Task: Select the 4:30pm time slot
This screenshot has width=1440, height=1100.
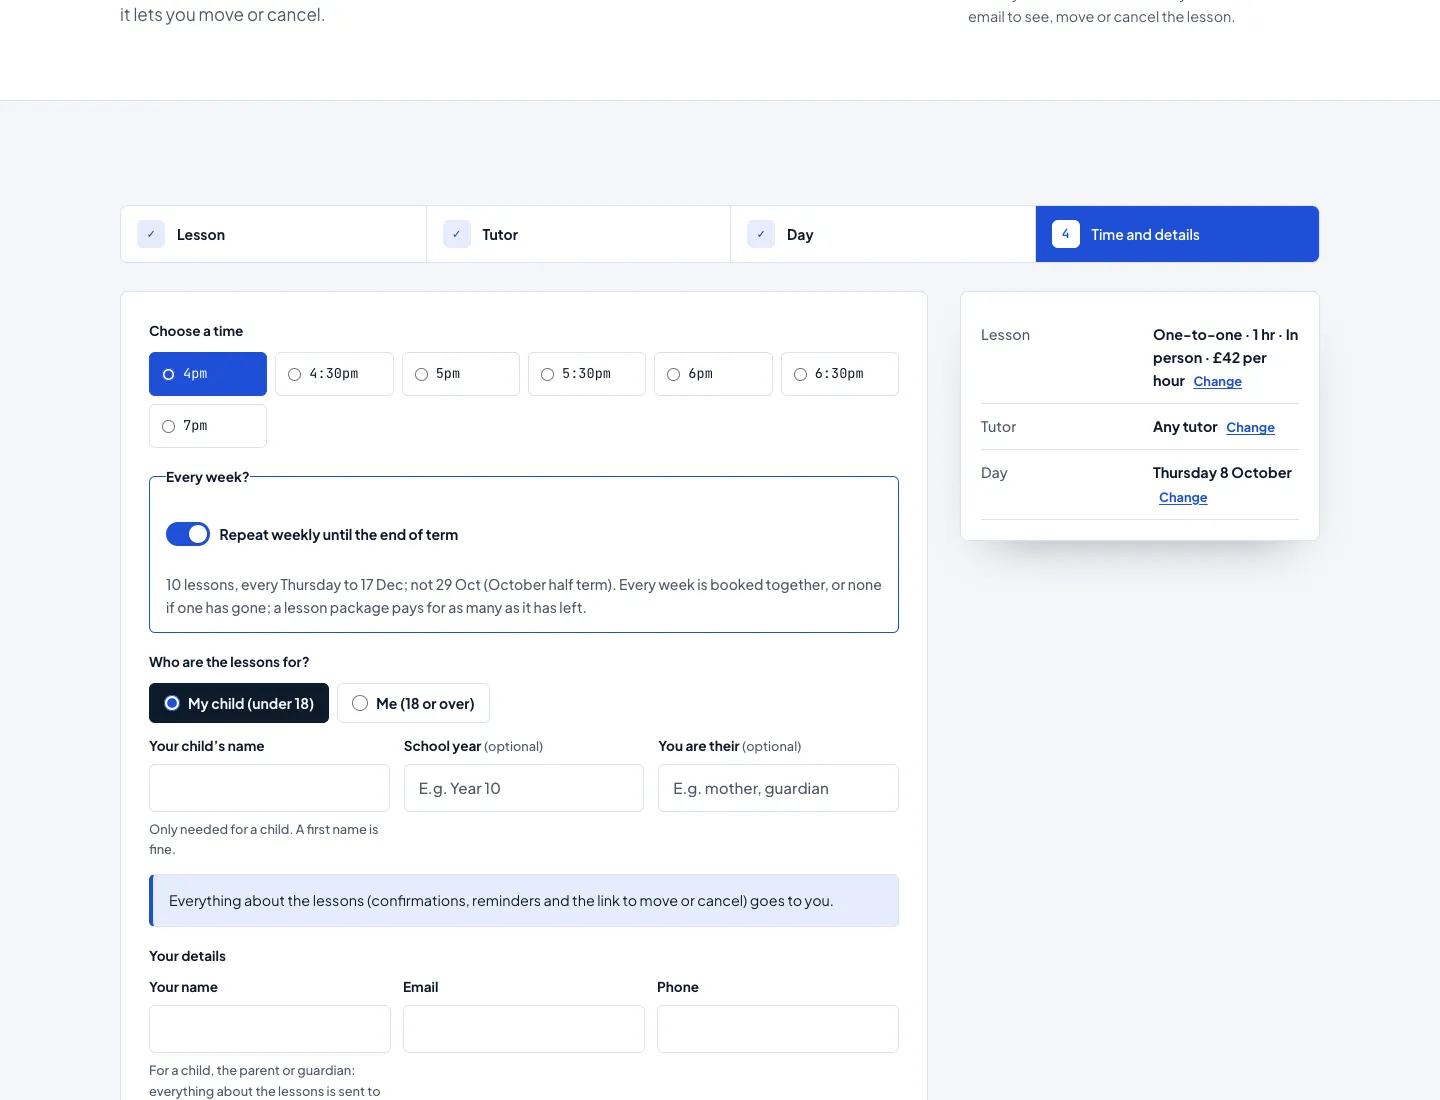Action: [334, 374]
